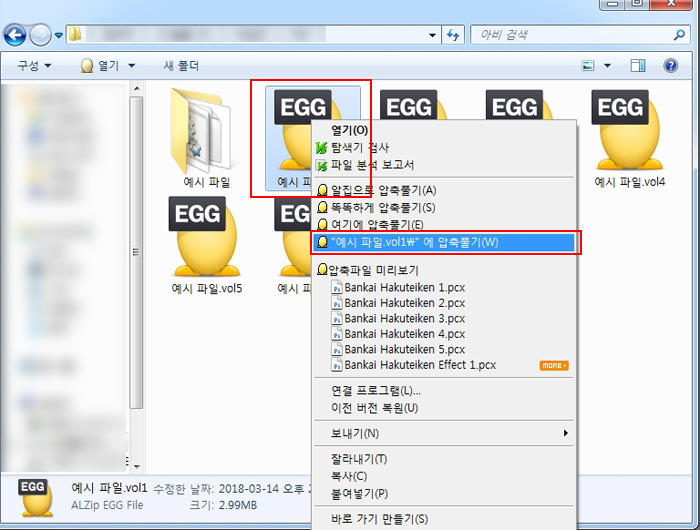
Task: Go back with the Explorer back arrow
Action: coord(15,35)
